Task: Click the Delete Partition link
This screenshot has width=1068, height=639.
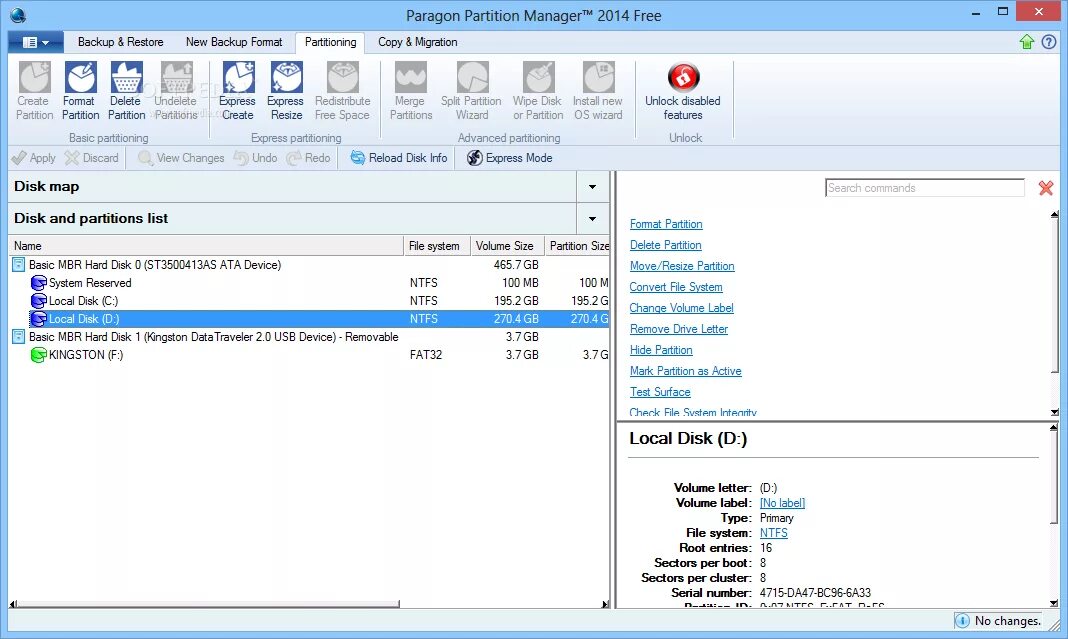Action: coord(665,245)
